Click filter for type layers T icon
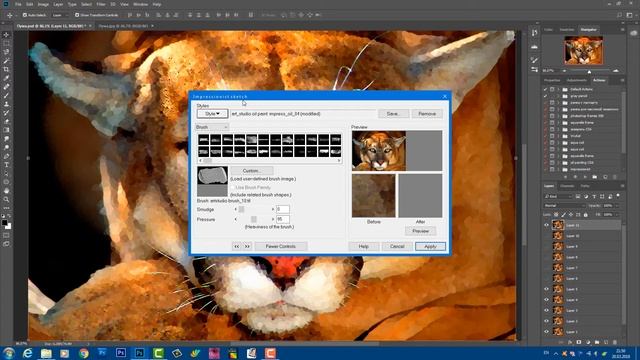The width and height of the screenshot is (640, 360). pos(594,196)
